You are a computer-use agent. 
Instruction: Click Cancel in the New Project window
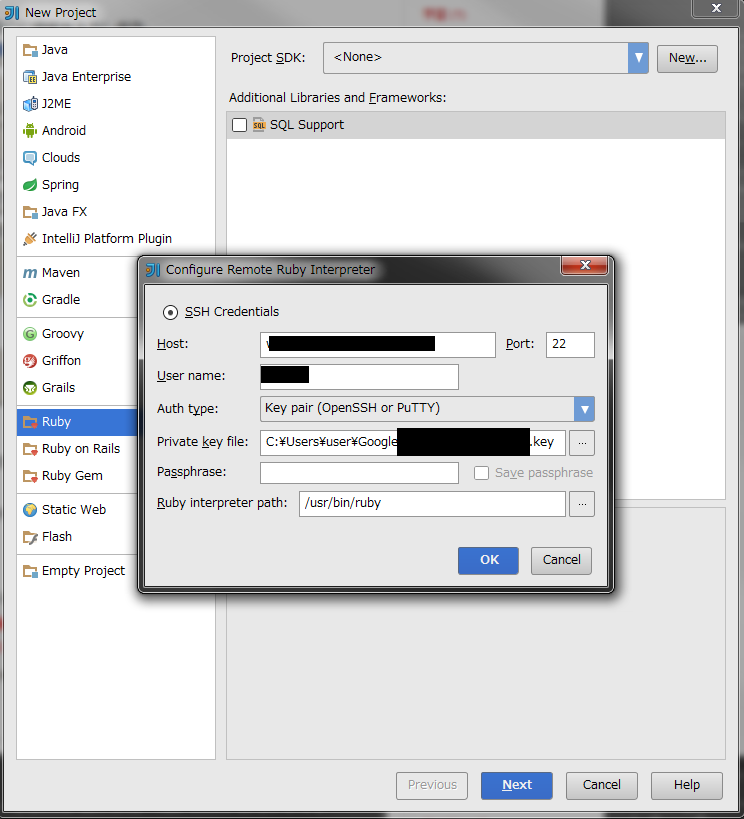tap(601, 786)
